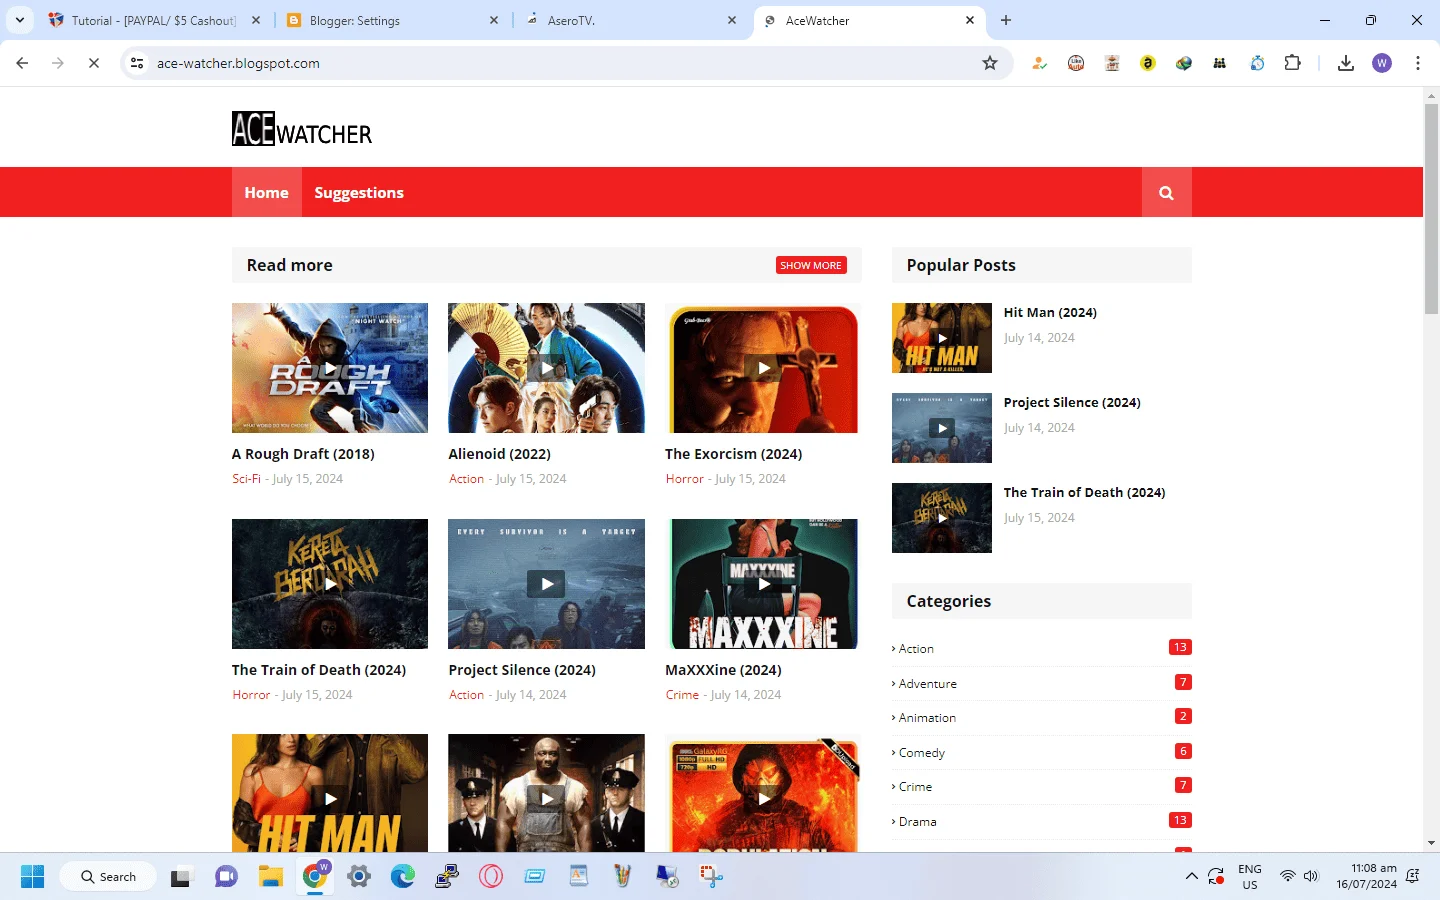The width and height of the screenshot is (1440, 900).
Task: Open Settings gear icon on taskbar
Action: click(359, 877)
